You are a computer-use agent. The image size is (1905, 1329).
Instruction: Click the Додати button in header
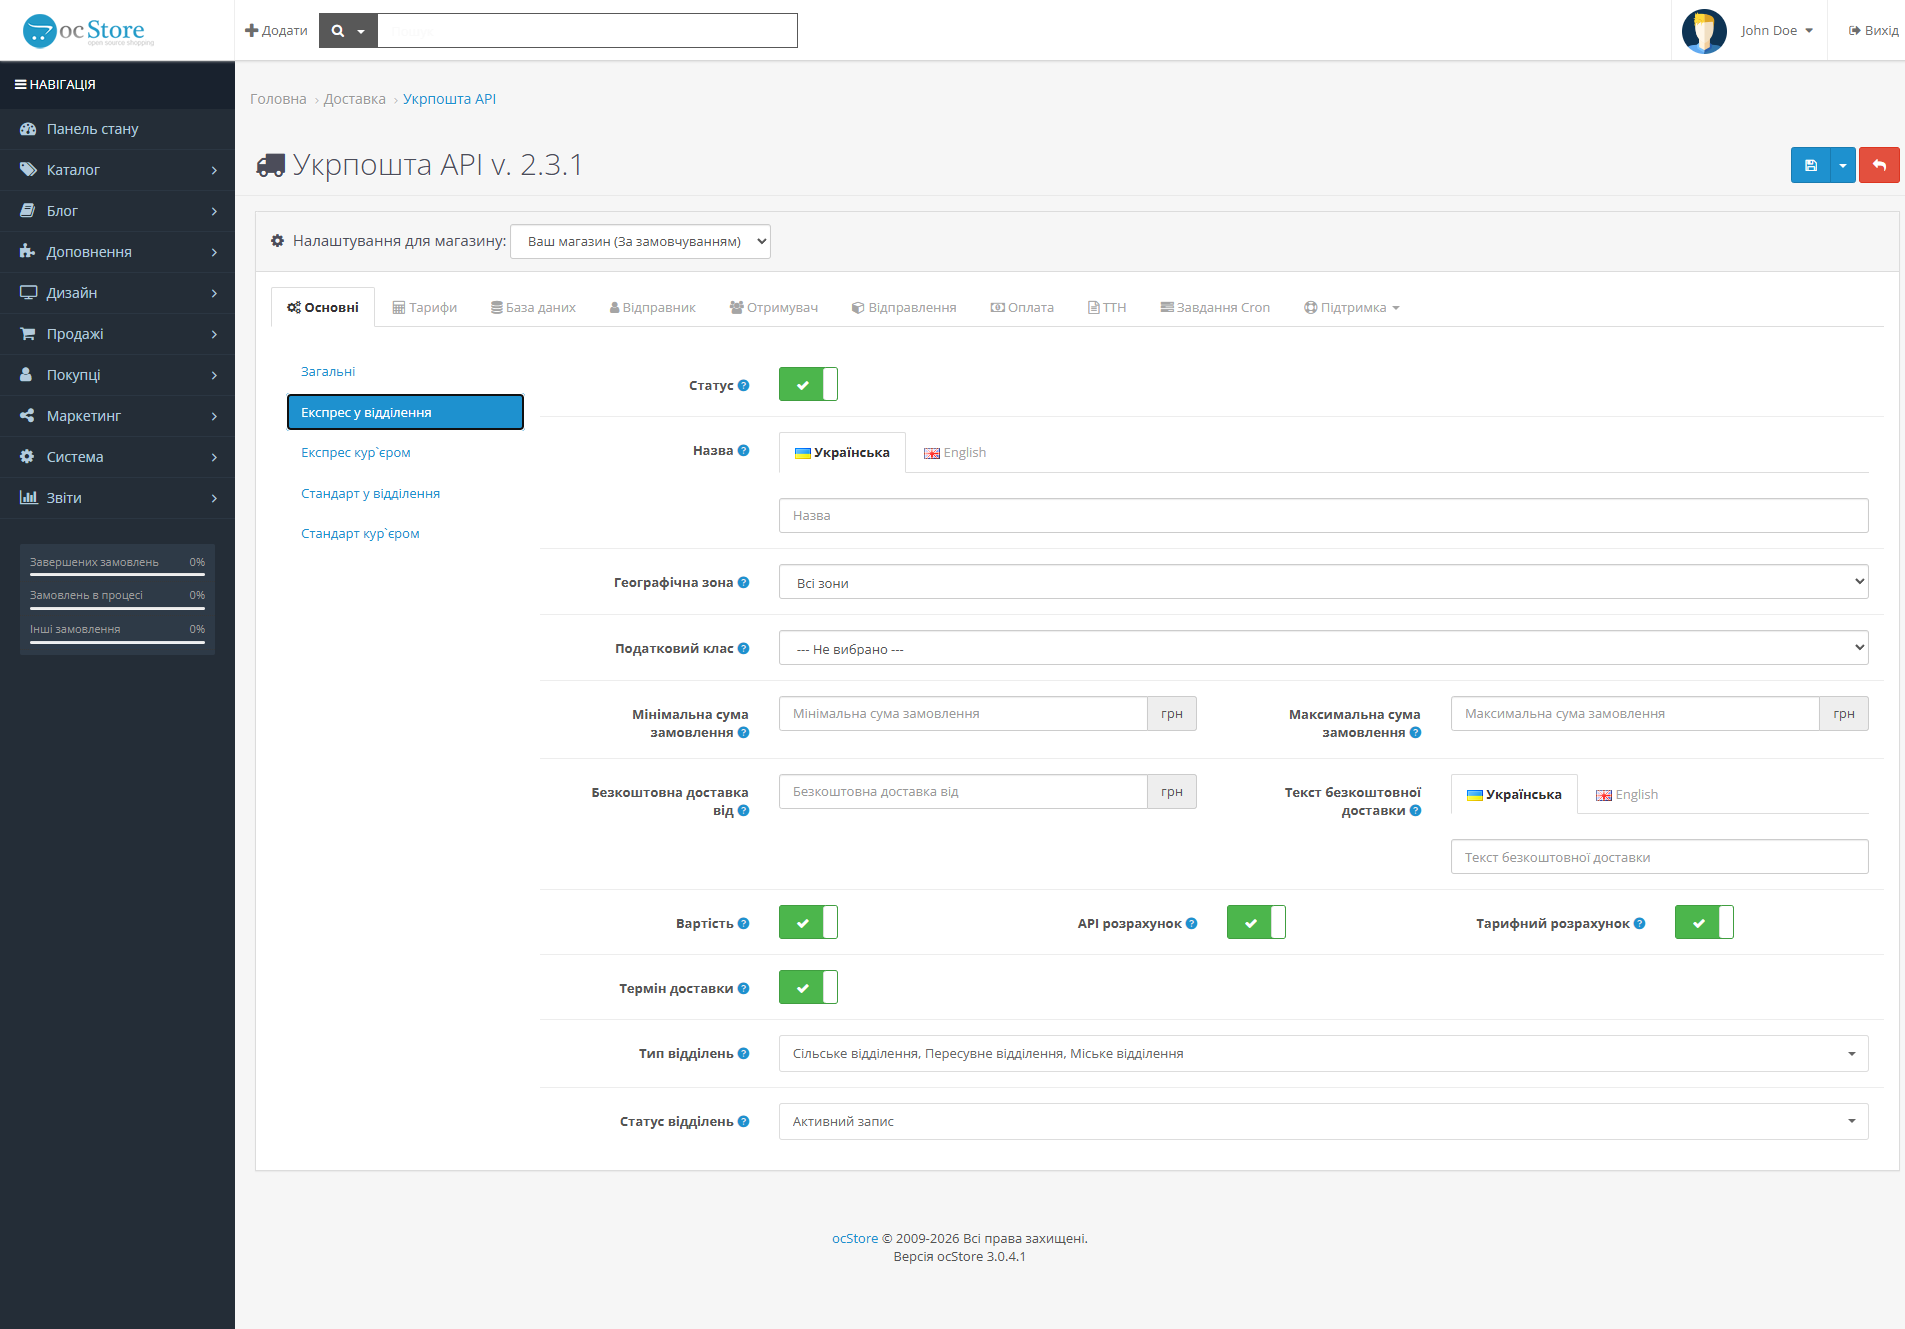tap(276, 31)
